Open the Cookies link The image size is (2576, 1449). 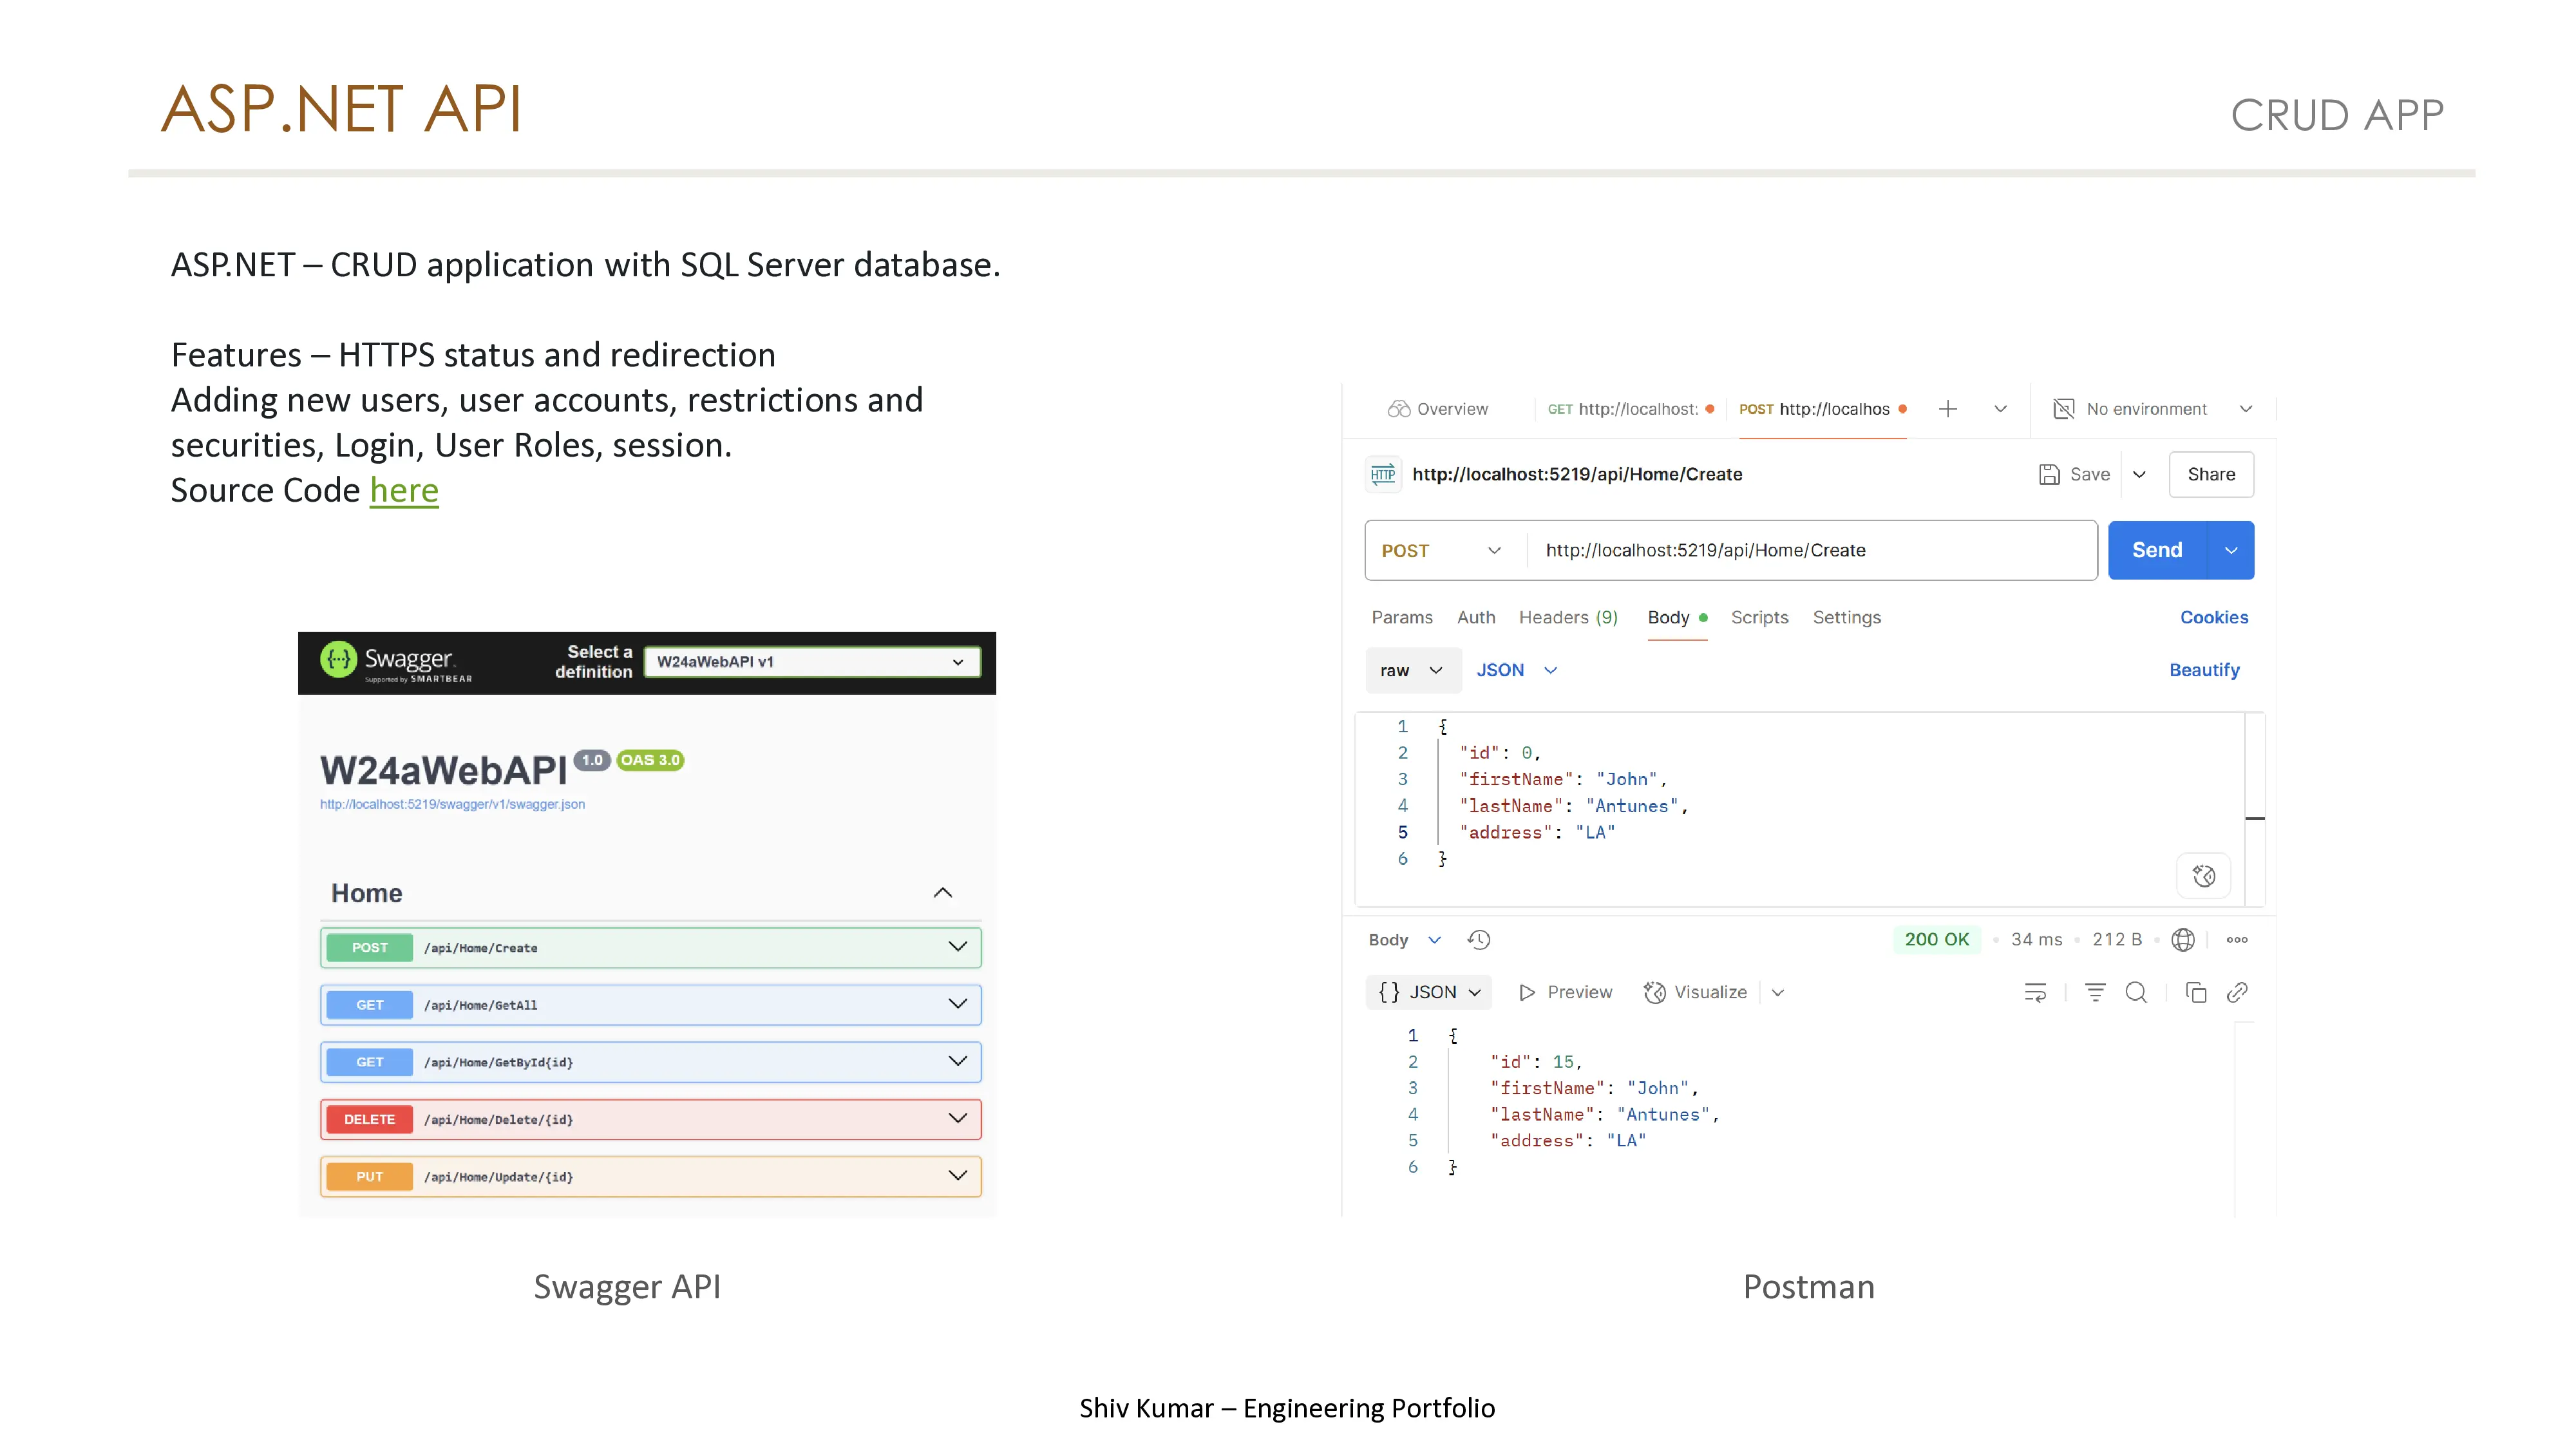(2214, 617)
